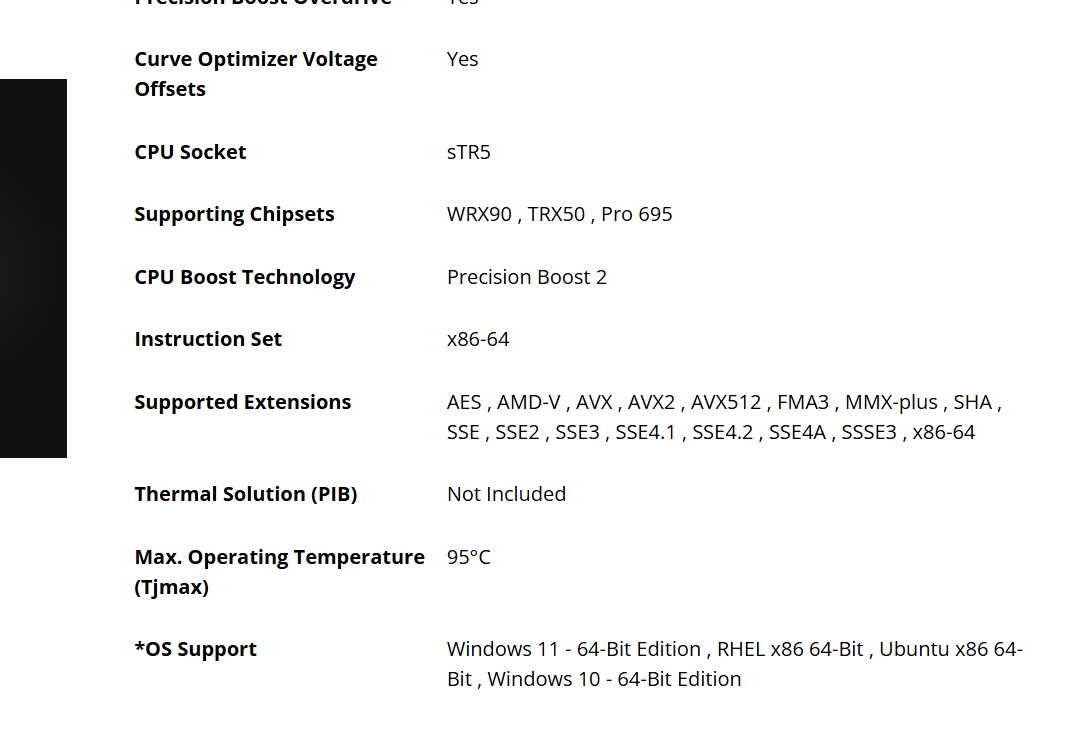Click the 95°C temperature value
The width and height of the screenshot is (1088, 750).
pos(469,557)
